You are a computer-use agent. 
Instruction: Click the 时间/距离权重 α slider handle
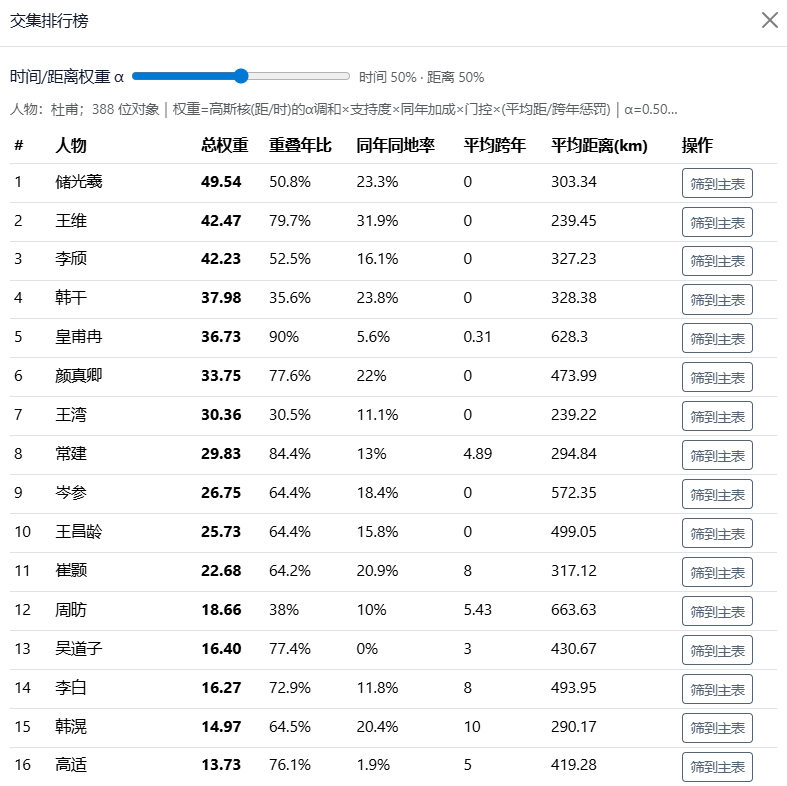pos(241,76)
